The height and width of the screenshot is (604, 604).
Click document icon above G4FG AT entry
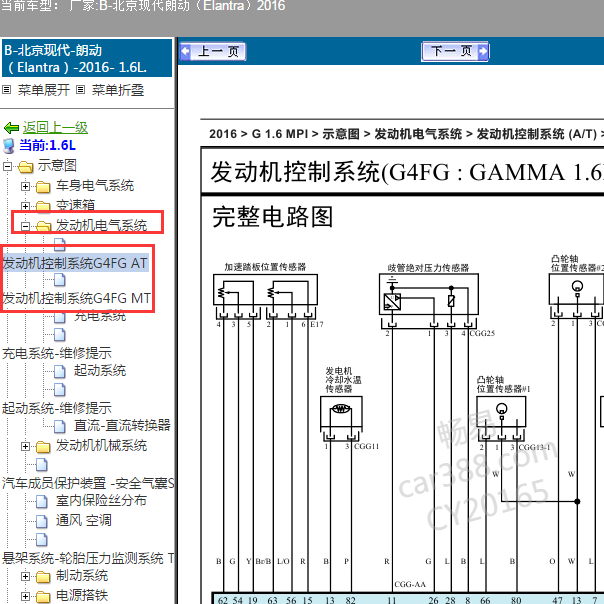(60, 245)
